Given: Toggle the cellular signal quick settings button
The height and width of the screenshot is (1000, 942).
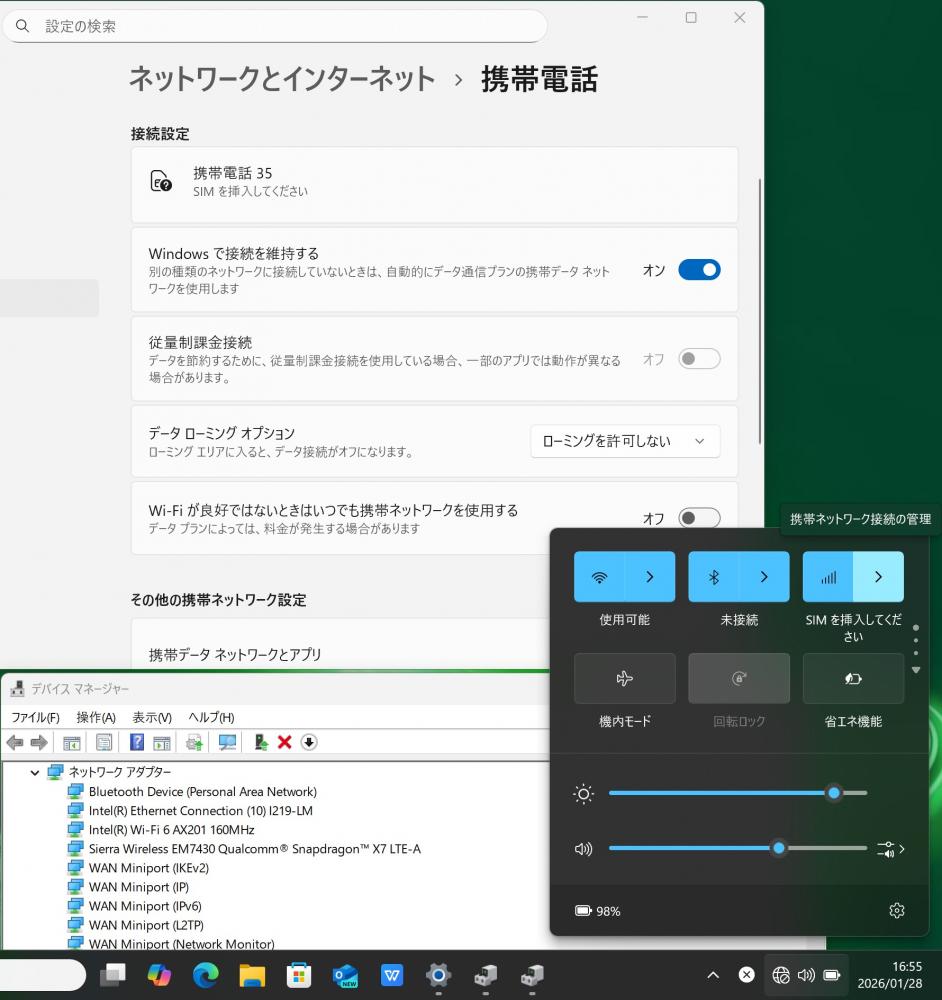Looking at the screenshot, I should pos(828,577).
